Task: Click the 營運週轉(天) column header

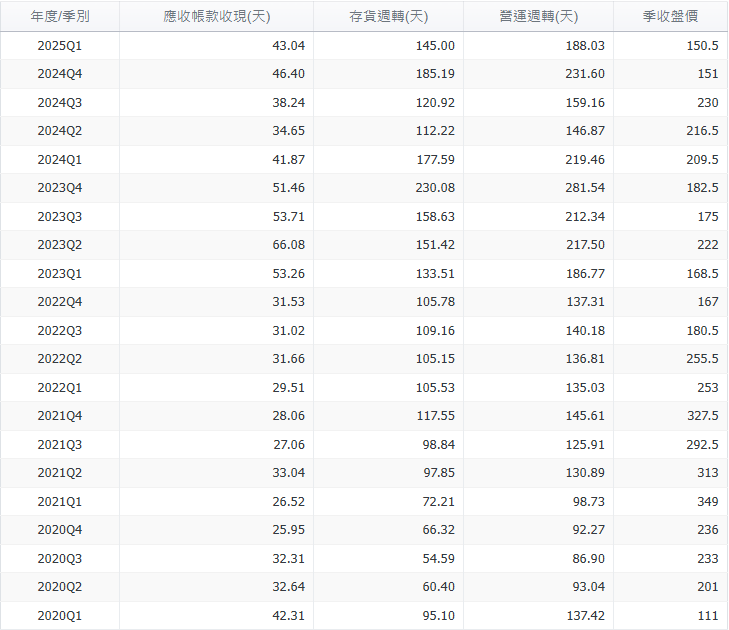Action: [538, 17]
